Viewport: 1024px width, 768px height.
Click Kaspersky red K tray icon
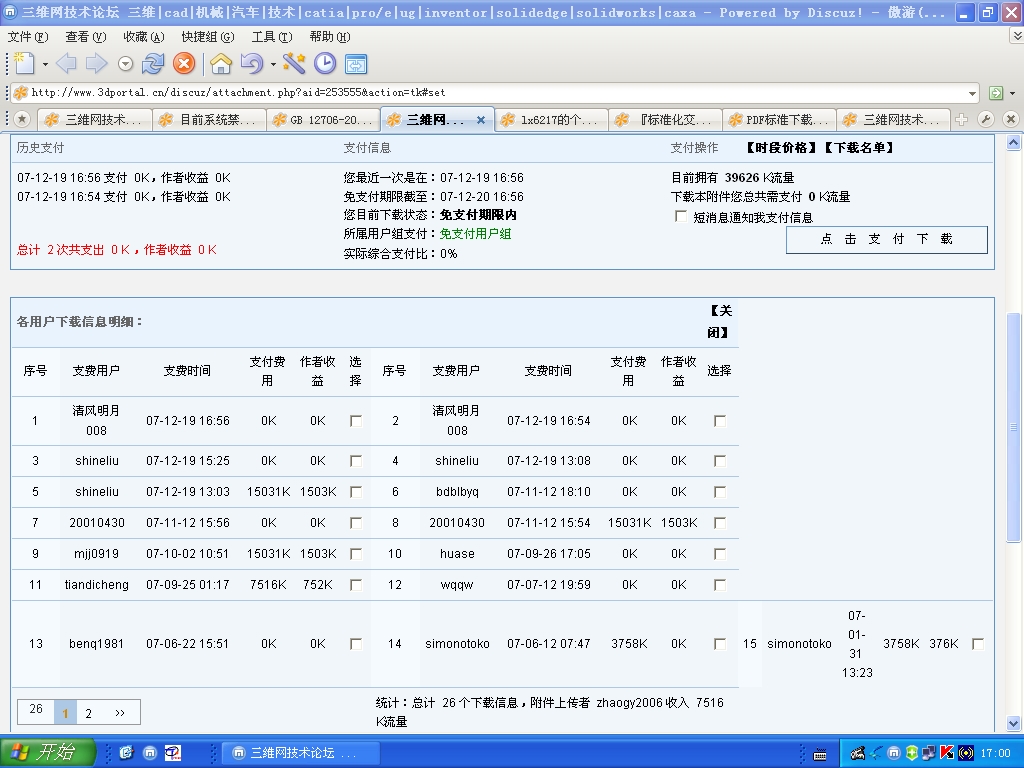[x=948, y=753]
